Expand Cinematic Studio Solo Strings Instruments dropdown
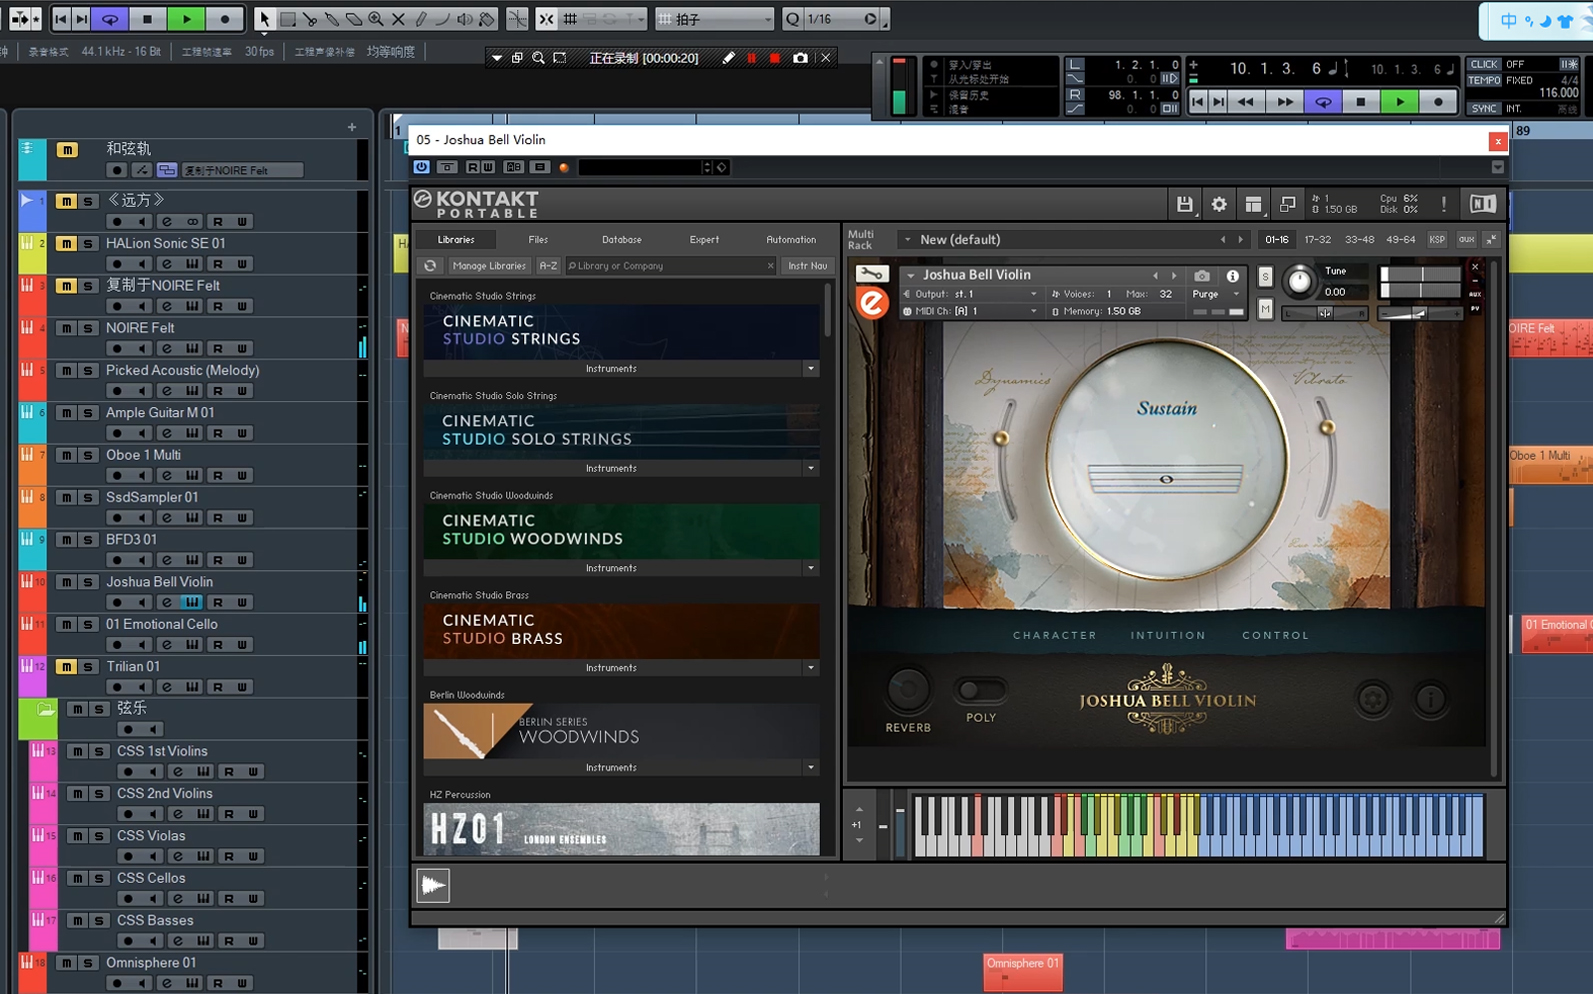This screenshot has width=1593, height=994. pyautogui.click(x=811, y=468)
